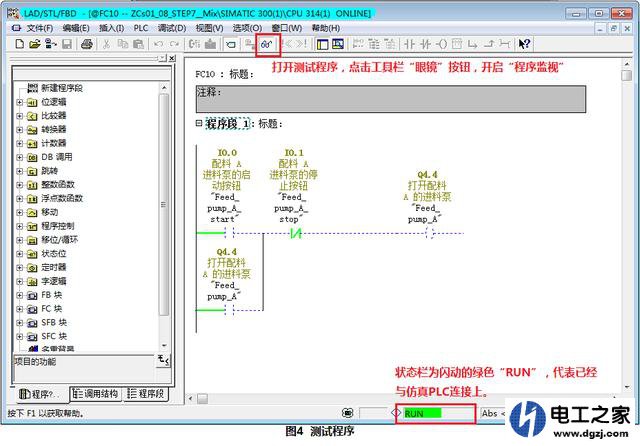The image size is (640, 446).
Task: Click the Redo arrow icon
Action: [174, 44]
